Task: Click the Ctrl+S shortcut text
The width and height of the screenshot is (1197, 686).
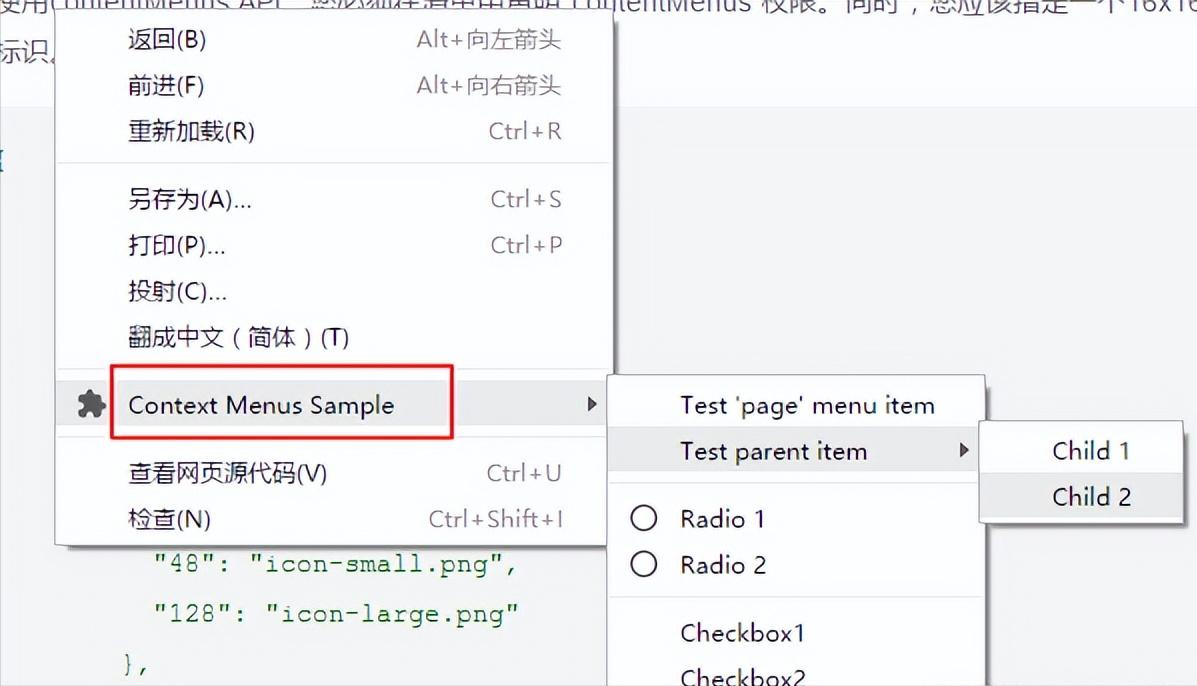Action: point(526,199)
